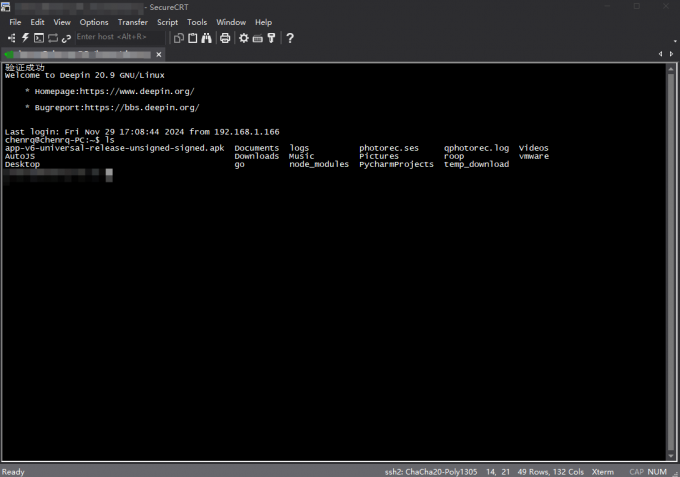Click the 'temp_download' directory name
Viewport: 680px width, 477px height.
tap(476, 164)
